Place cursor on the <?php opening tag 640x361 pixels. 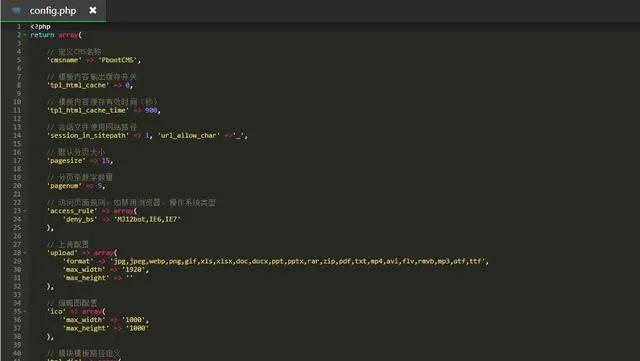40,27
